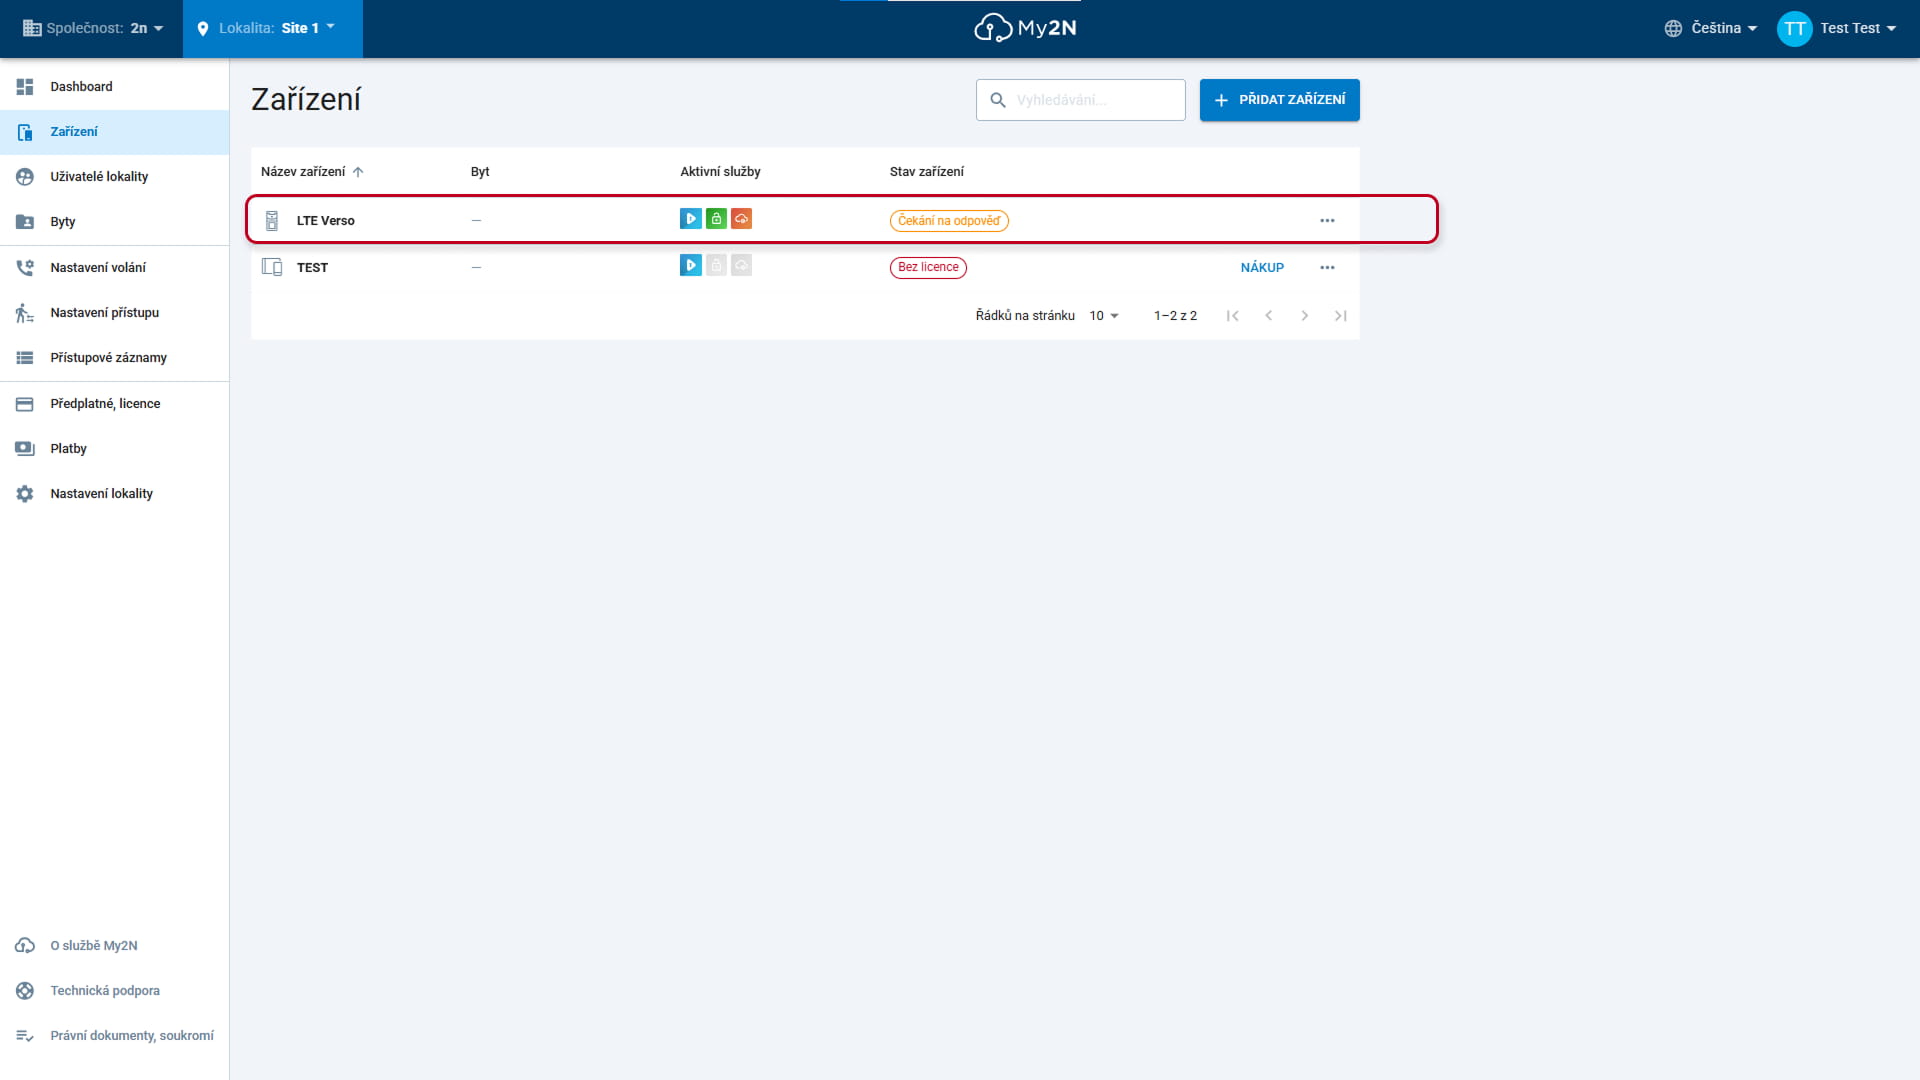
Task: Click the Nastavení volání phone icon
Action: point(25,268)
